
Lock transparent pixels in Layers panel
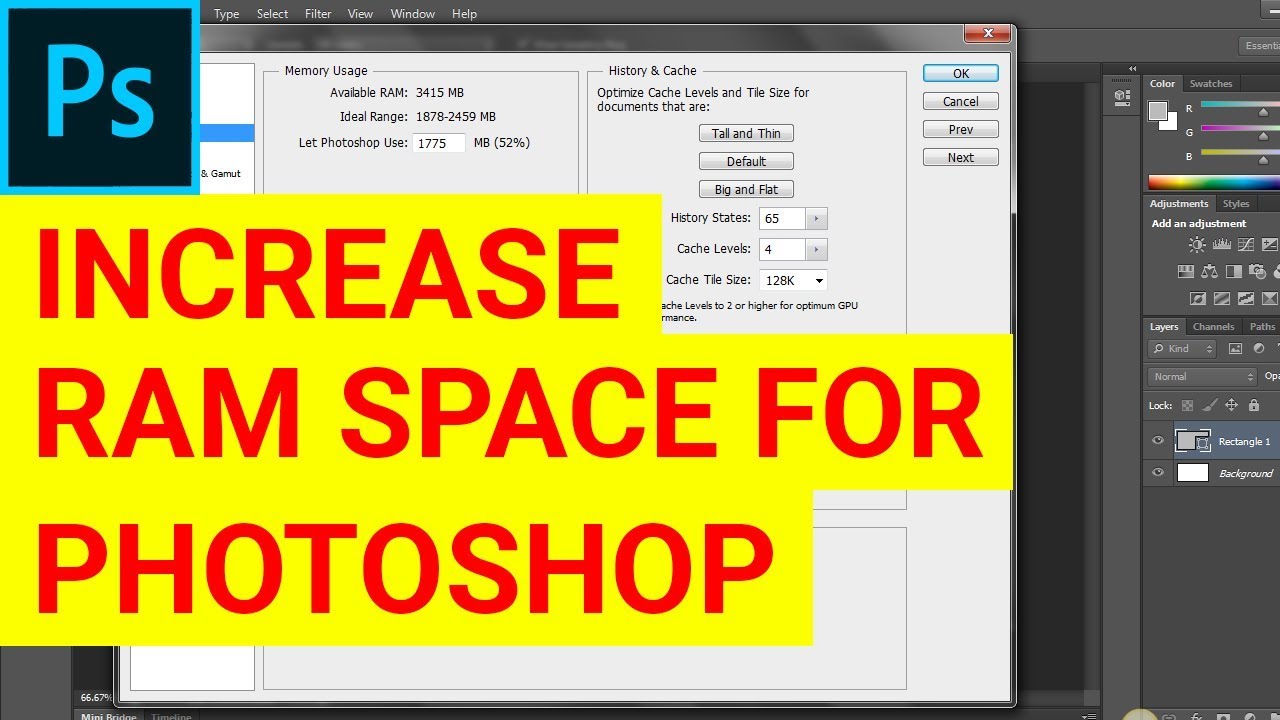[x=1187, y=405]
